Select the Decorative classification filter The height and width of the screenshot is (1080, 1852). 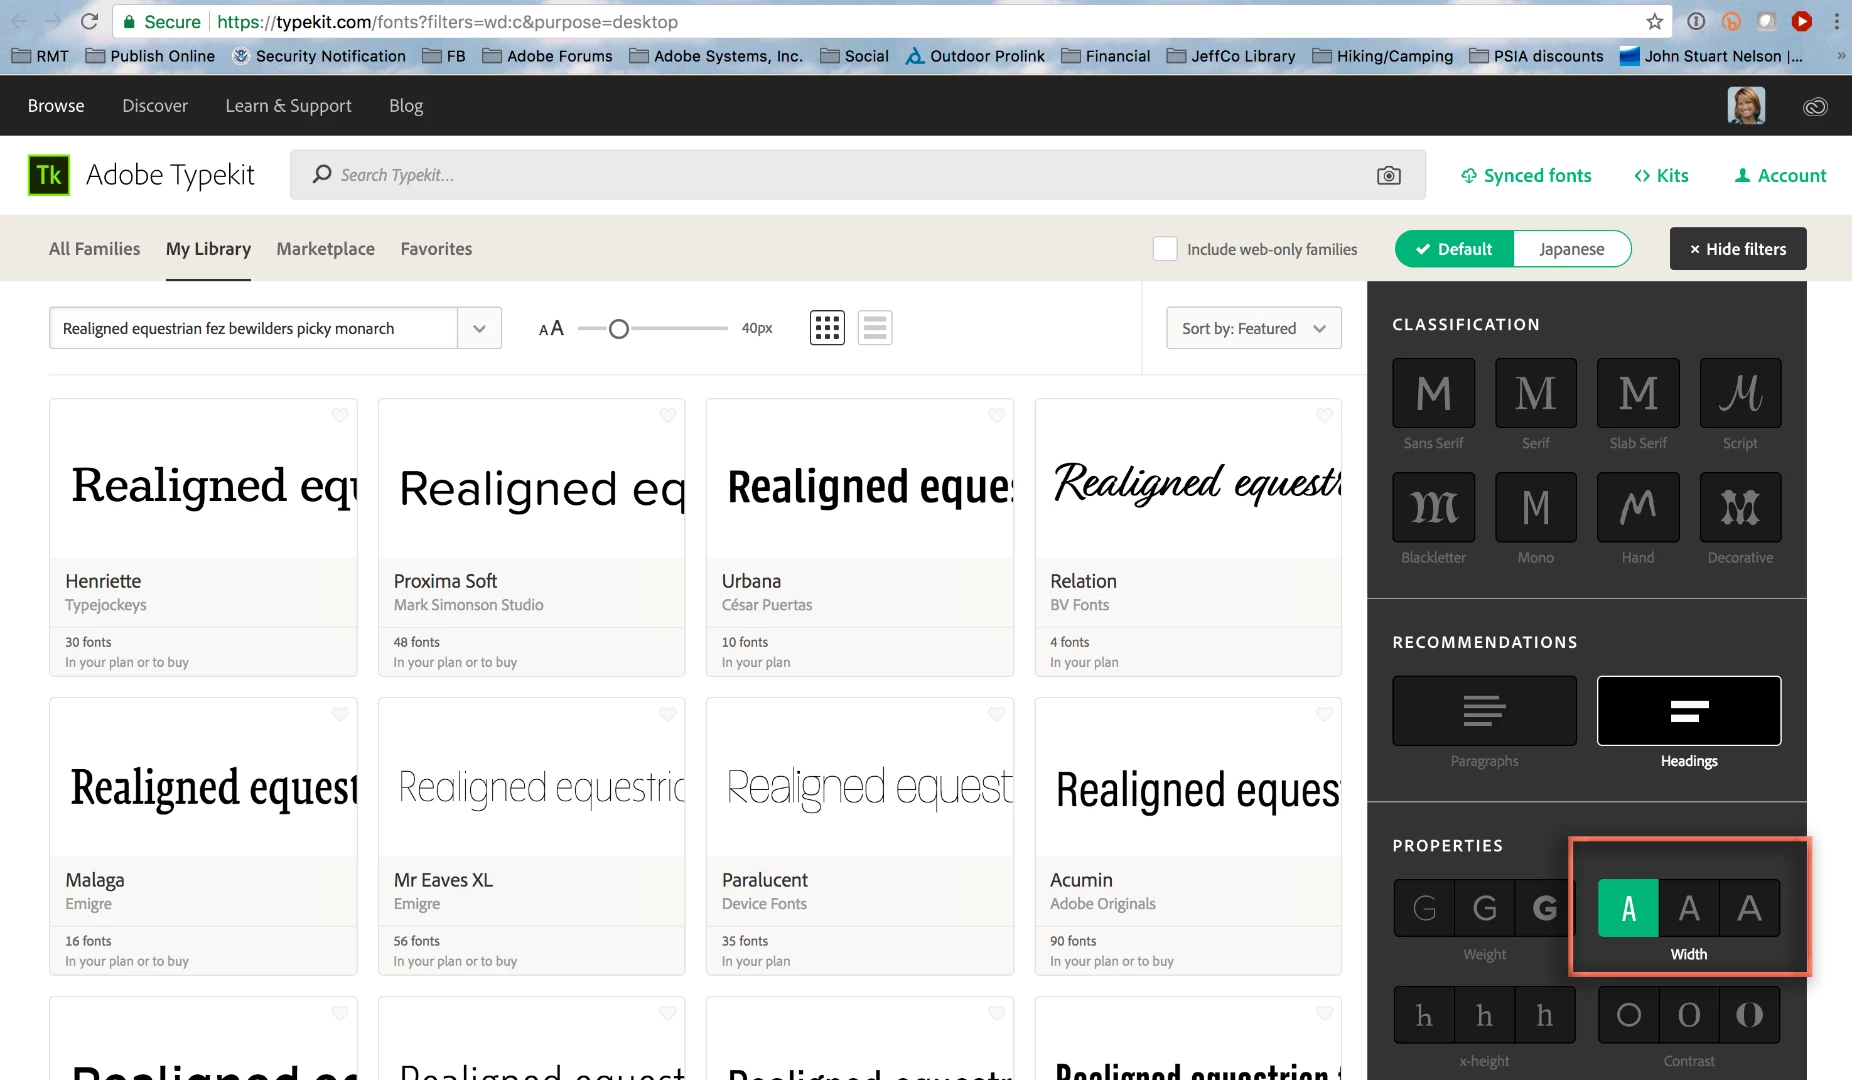(1740, 507)
